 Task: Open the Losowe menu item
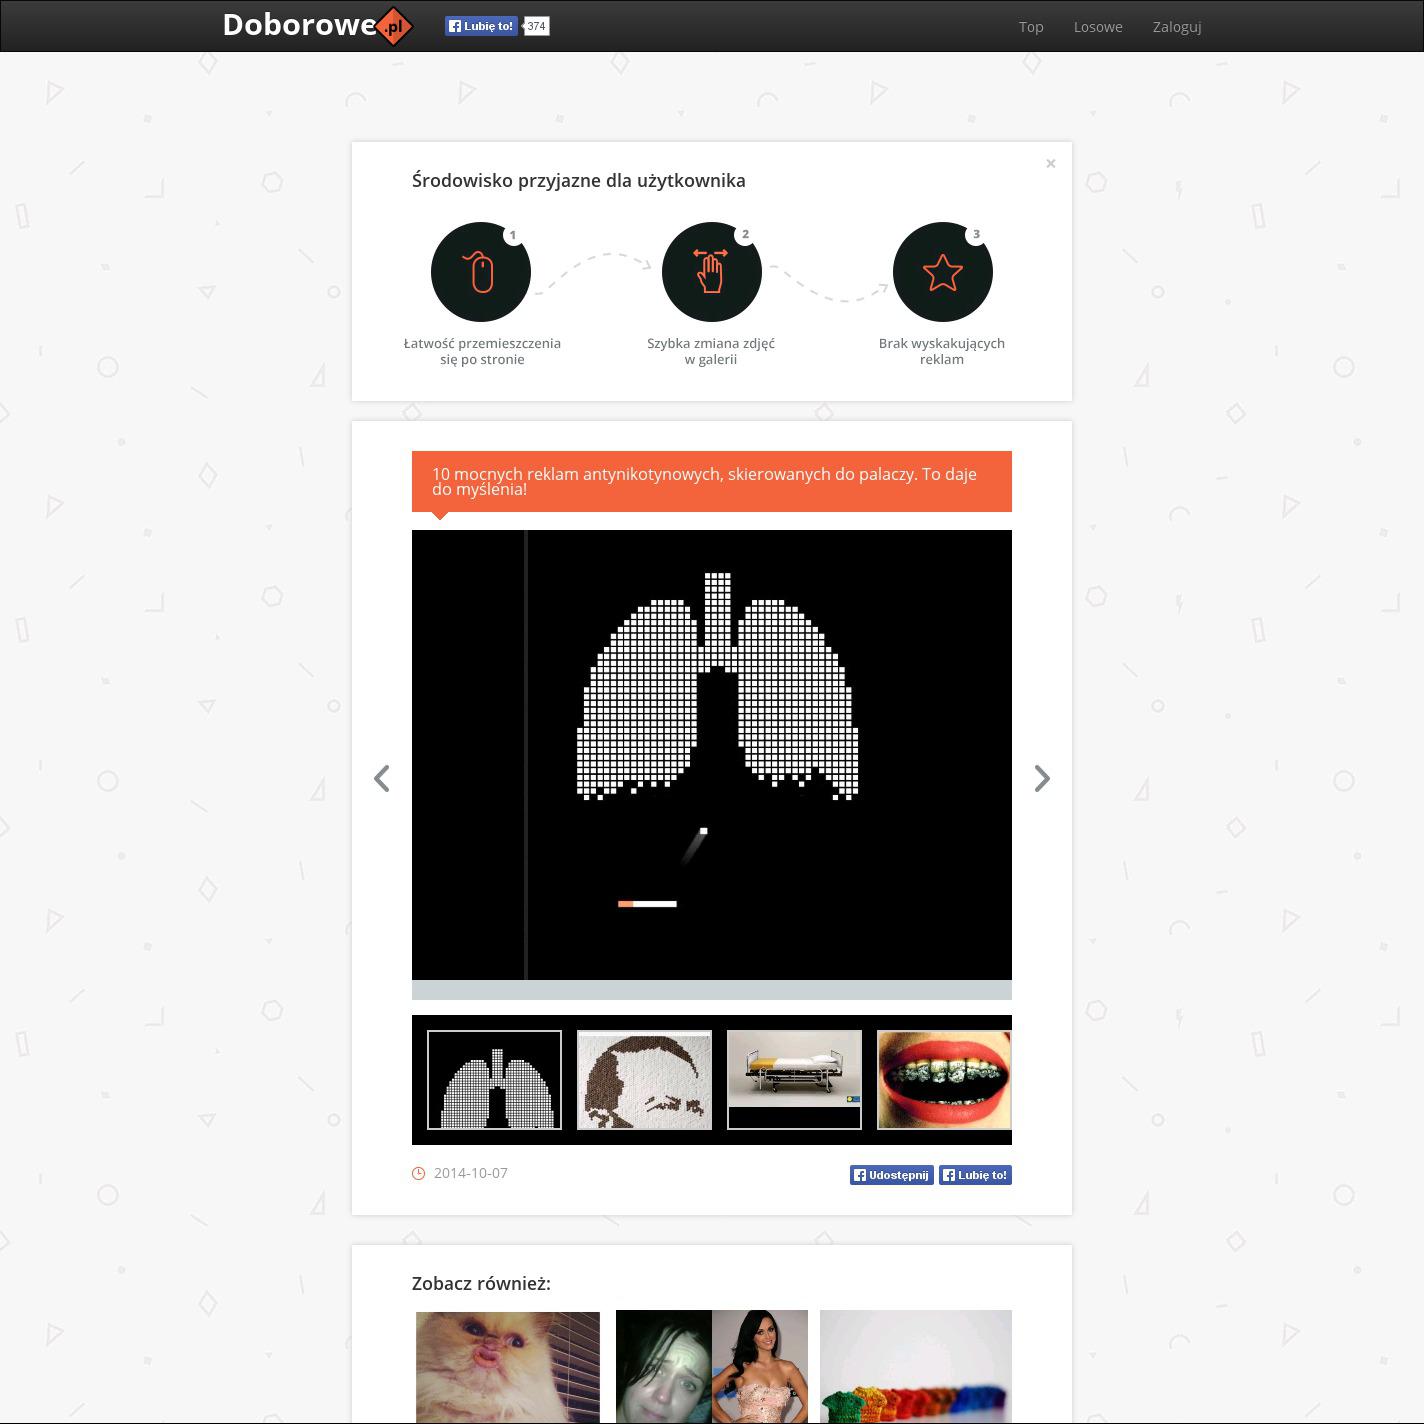1098,27
